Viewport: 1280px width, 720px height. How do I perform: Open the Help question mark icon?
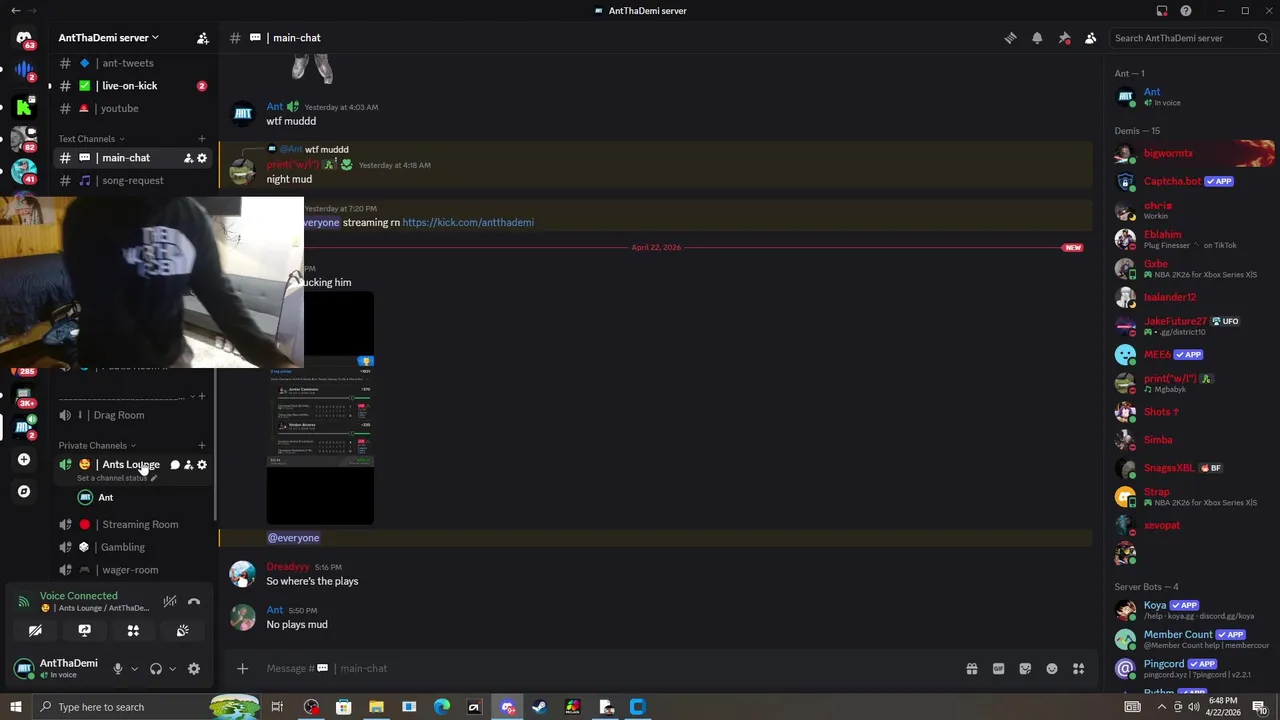tap(1186, 11)
